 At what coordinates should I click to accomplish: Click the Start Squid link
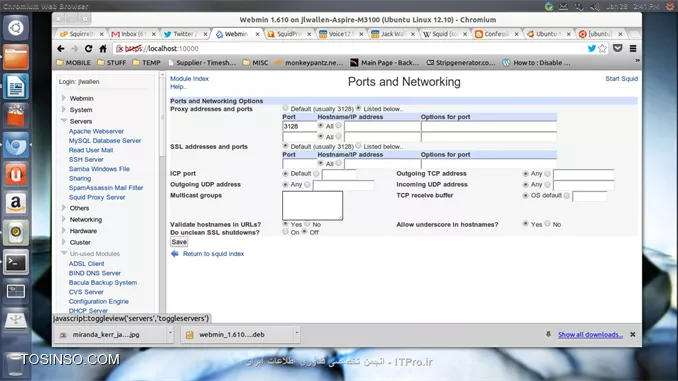point(621,79)
